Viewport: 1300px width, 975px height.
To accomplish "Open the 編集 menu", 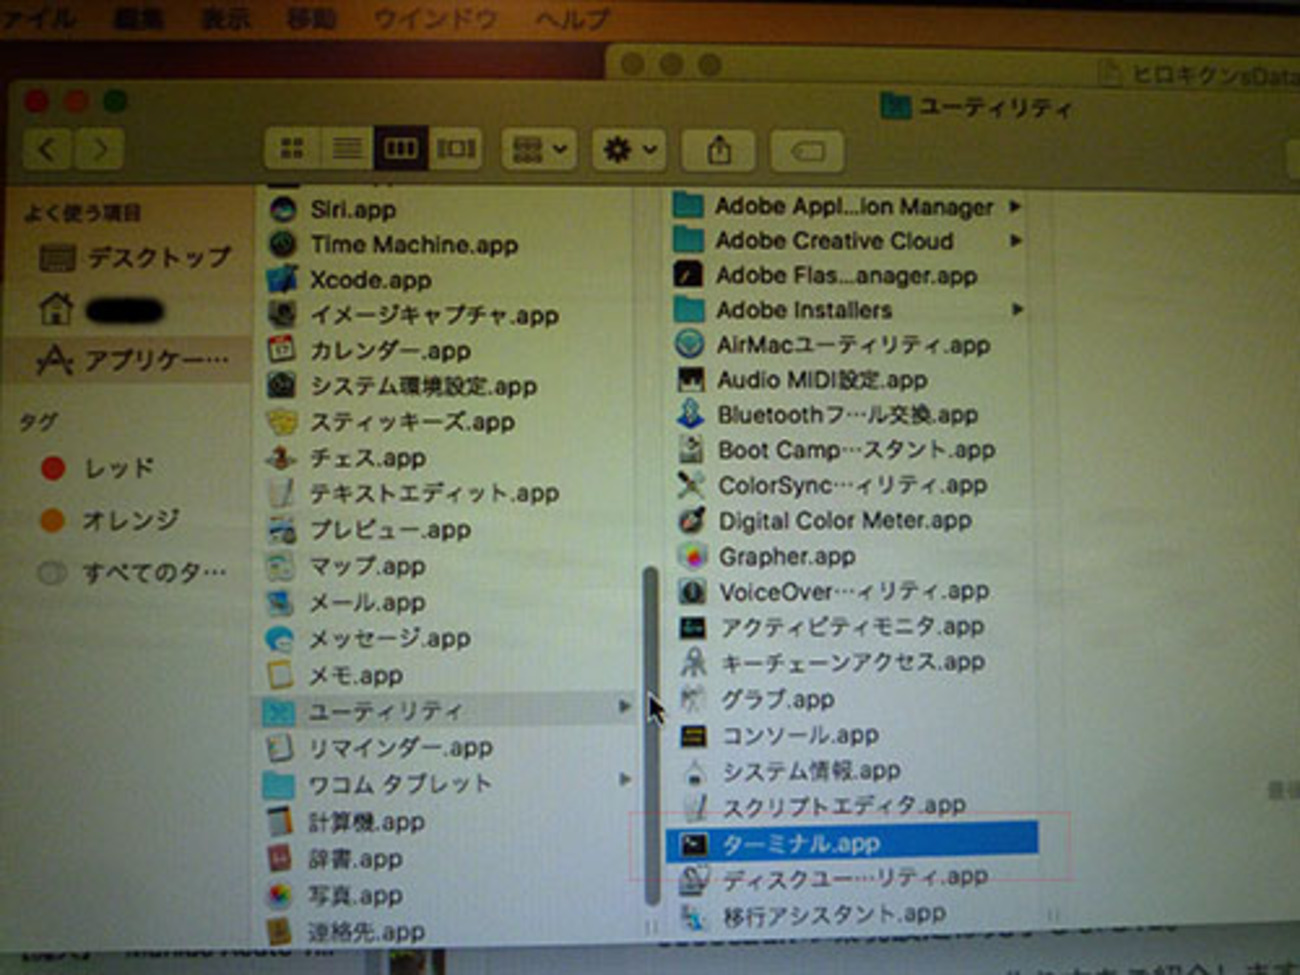I will point(137,17).
